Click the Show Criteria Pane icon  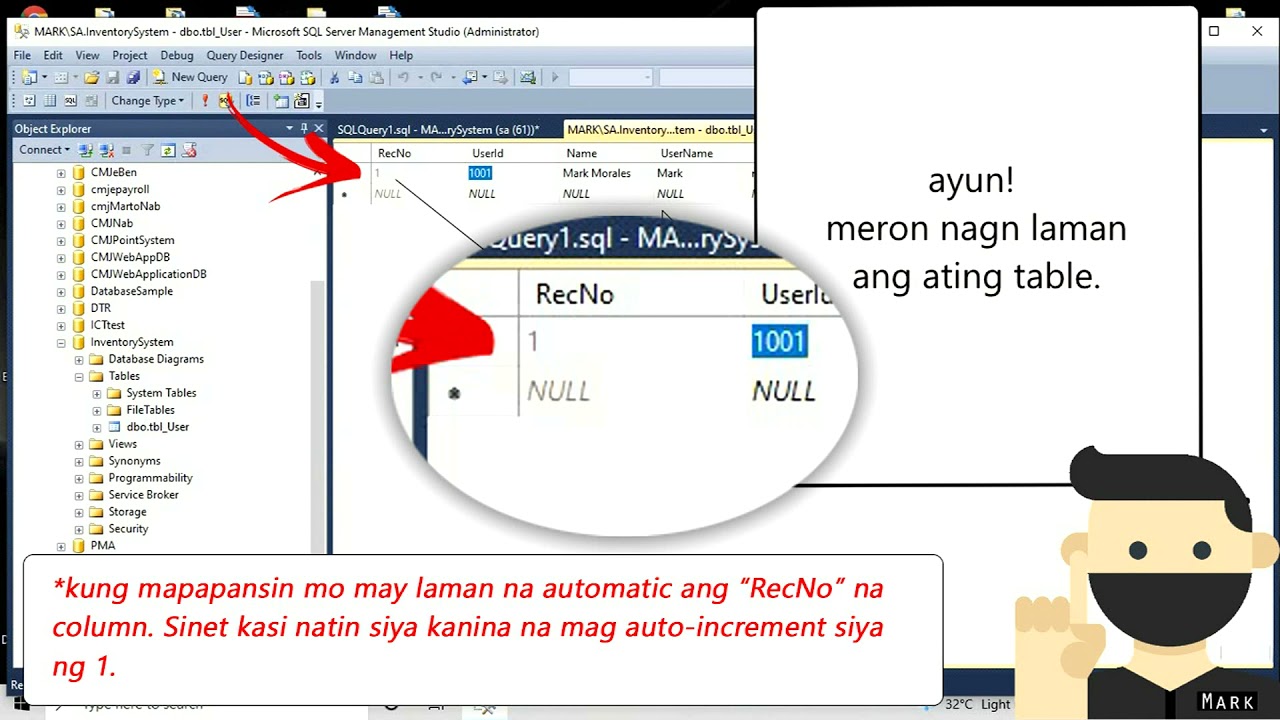pyautogui.click(x=50, y=100)
